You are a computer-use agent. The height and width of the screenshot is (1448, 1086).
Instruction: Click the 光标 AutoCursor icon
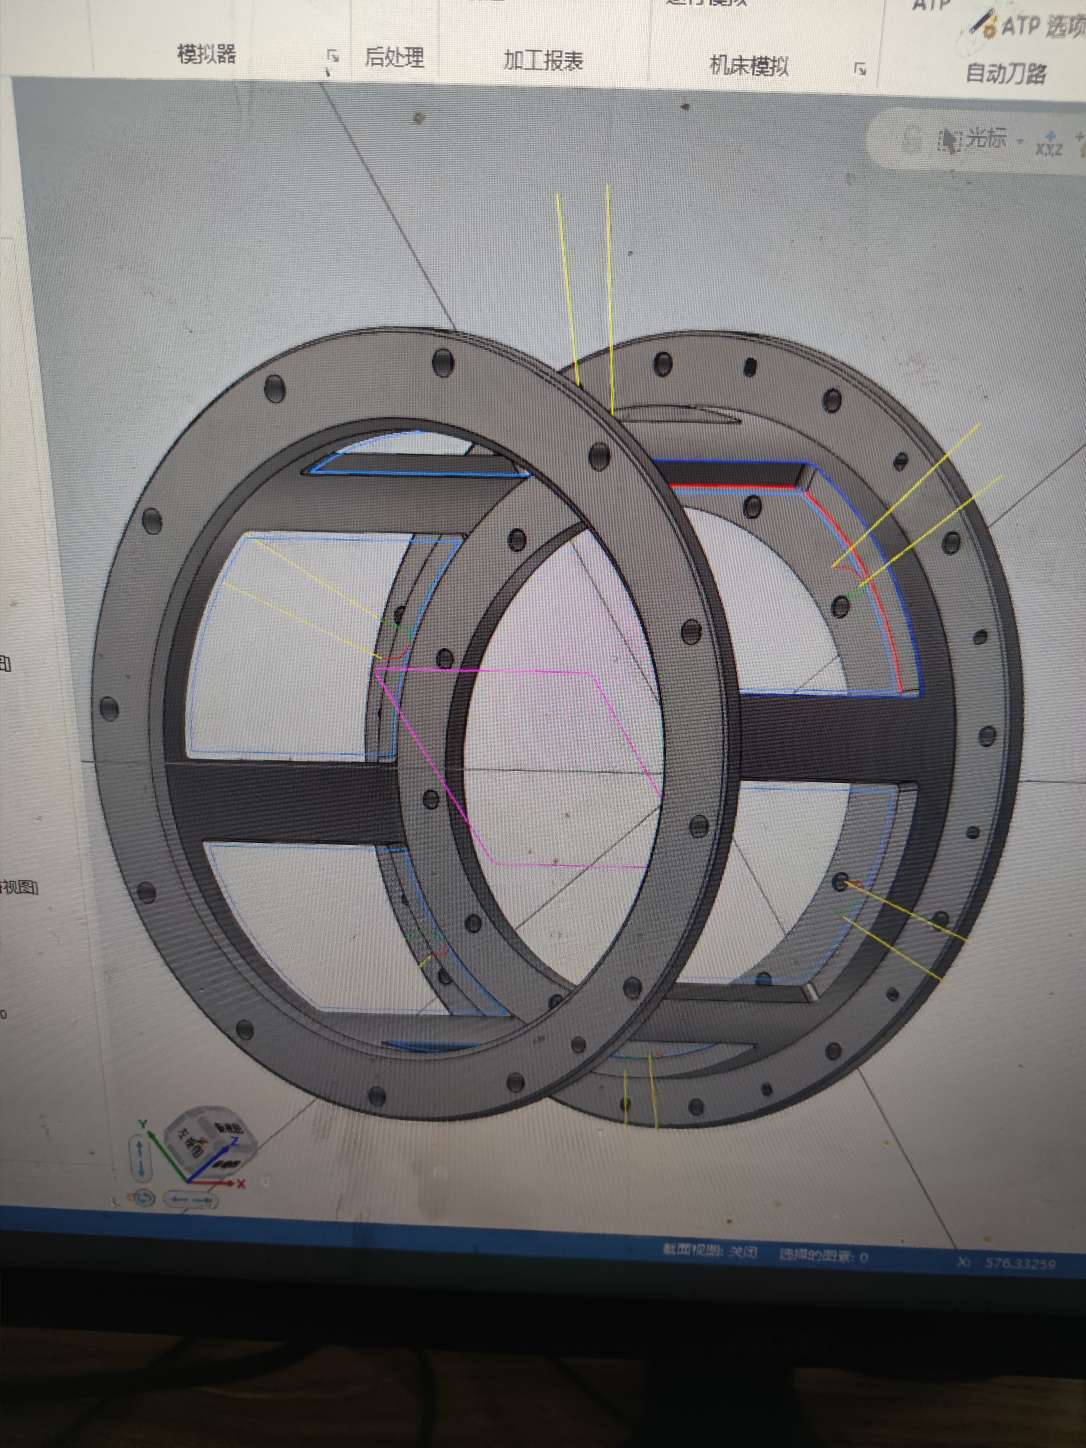tap(948, 140)
